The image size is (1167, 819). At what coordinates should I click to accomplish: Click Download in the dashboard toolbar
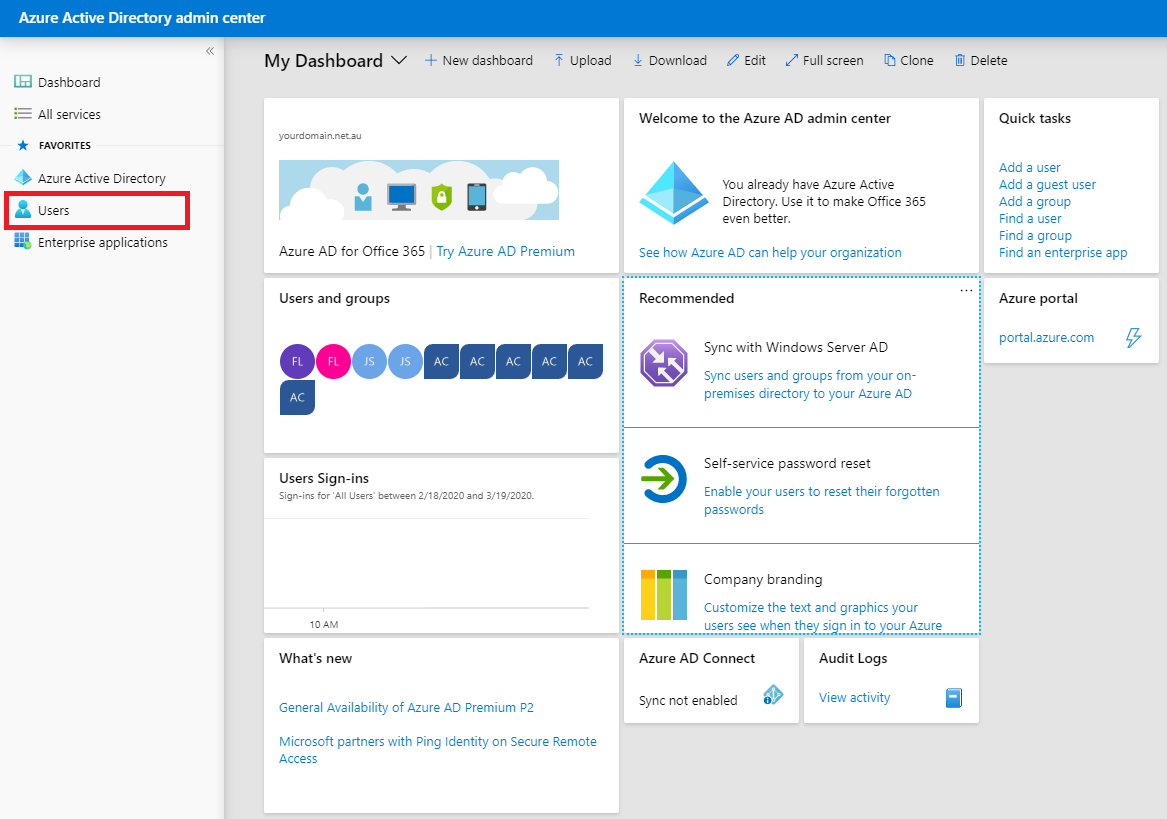670,60
